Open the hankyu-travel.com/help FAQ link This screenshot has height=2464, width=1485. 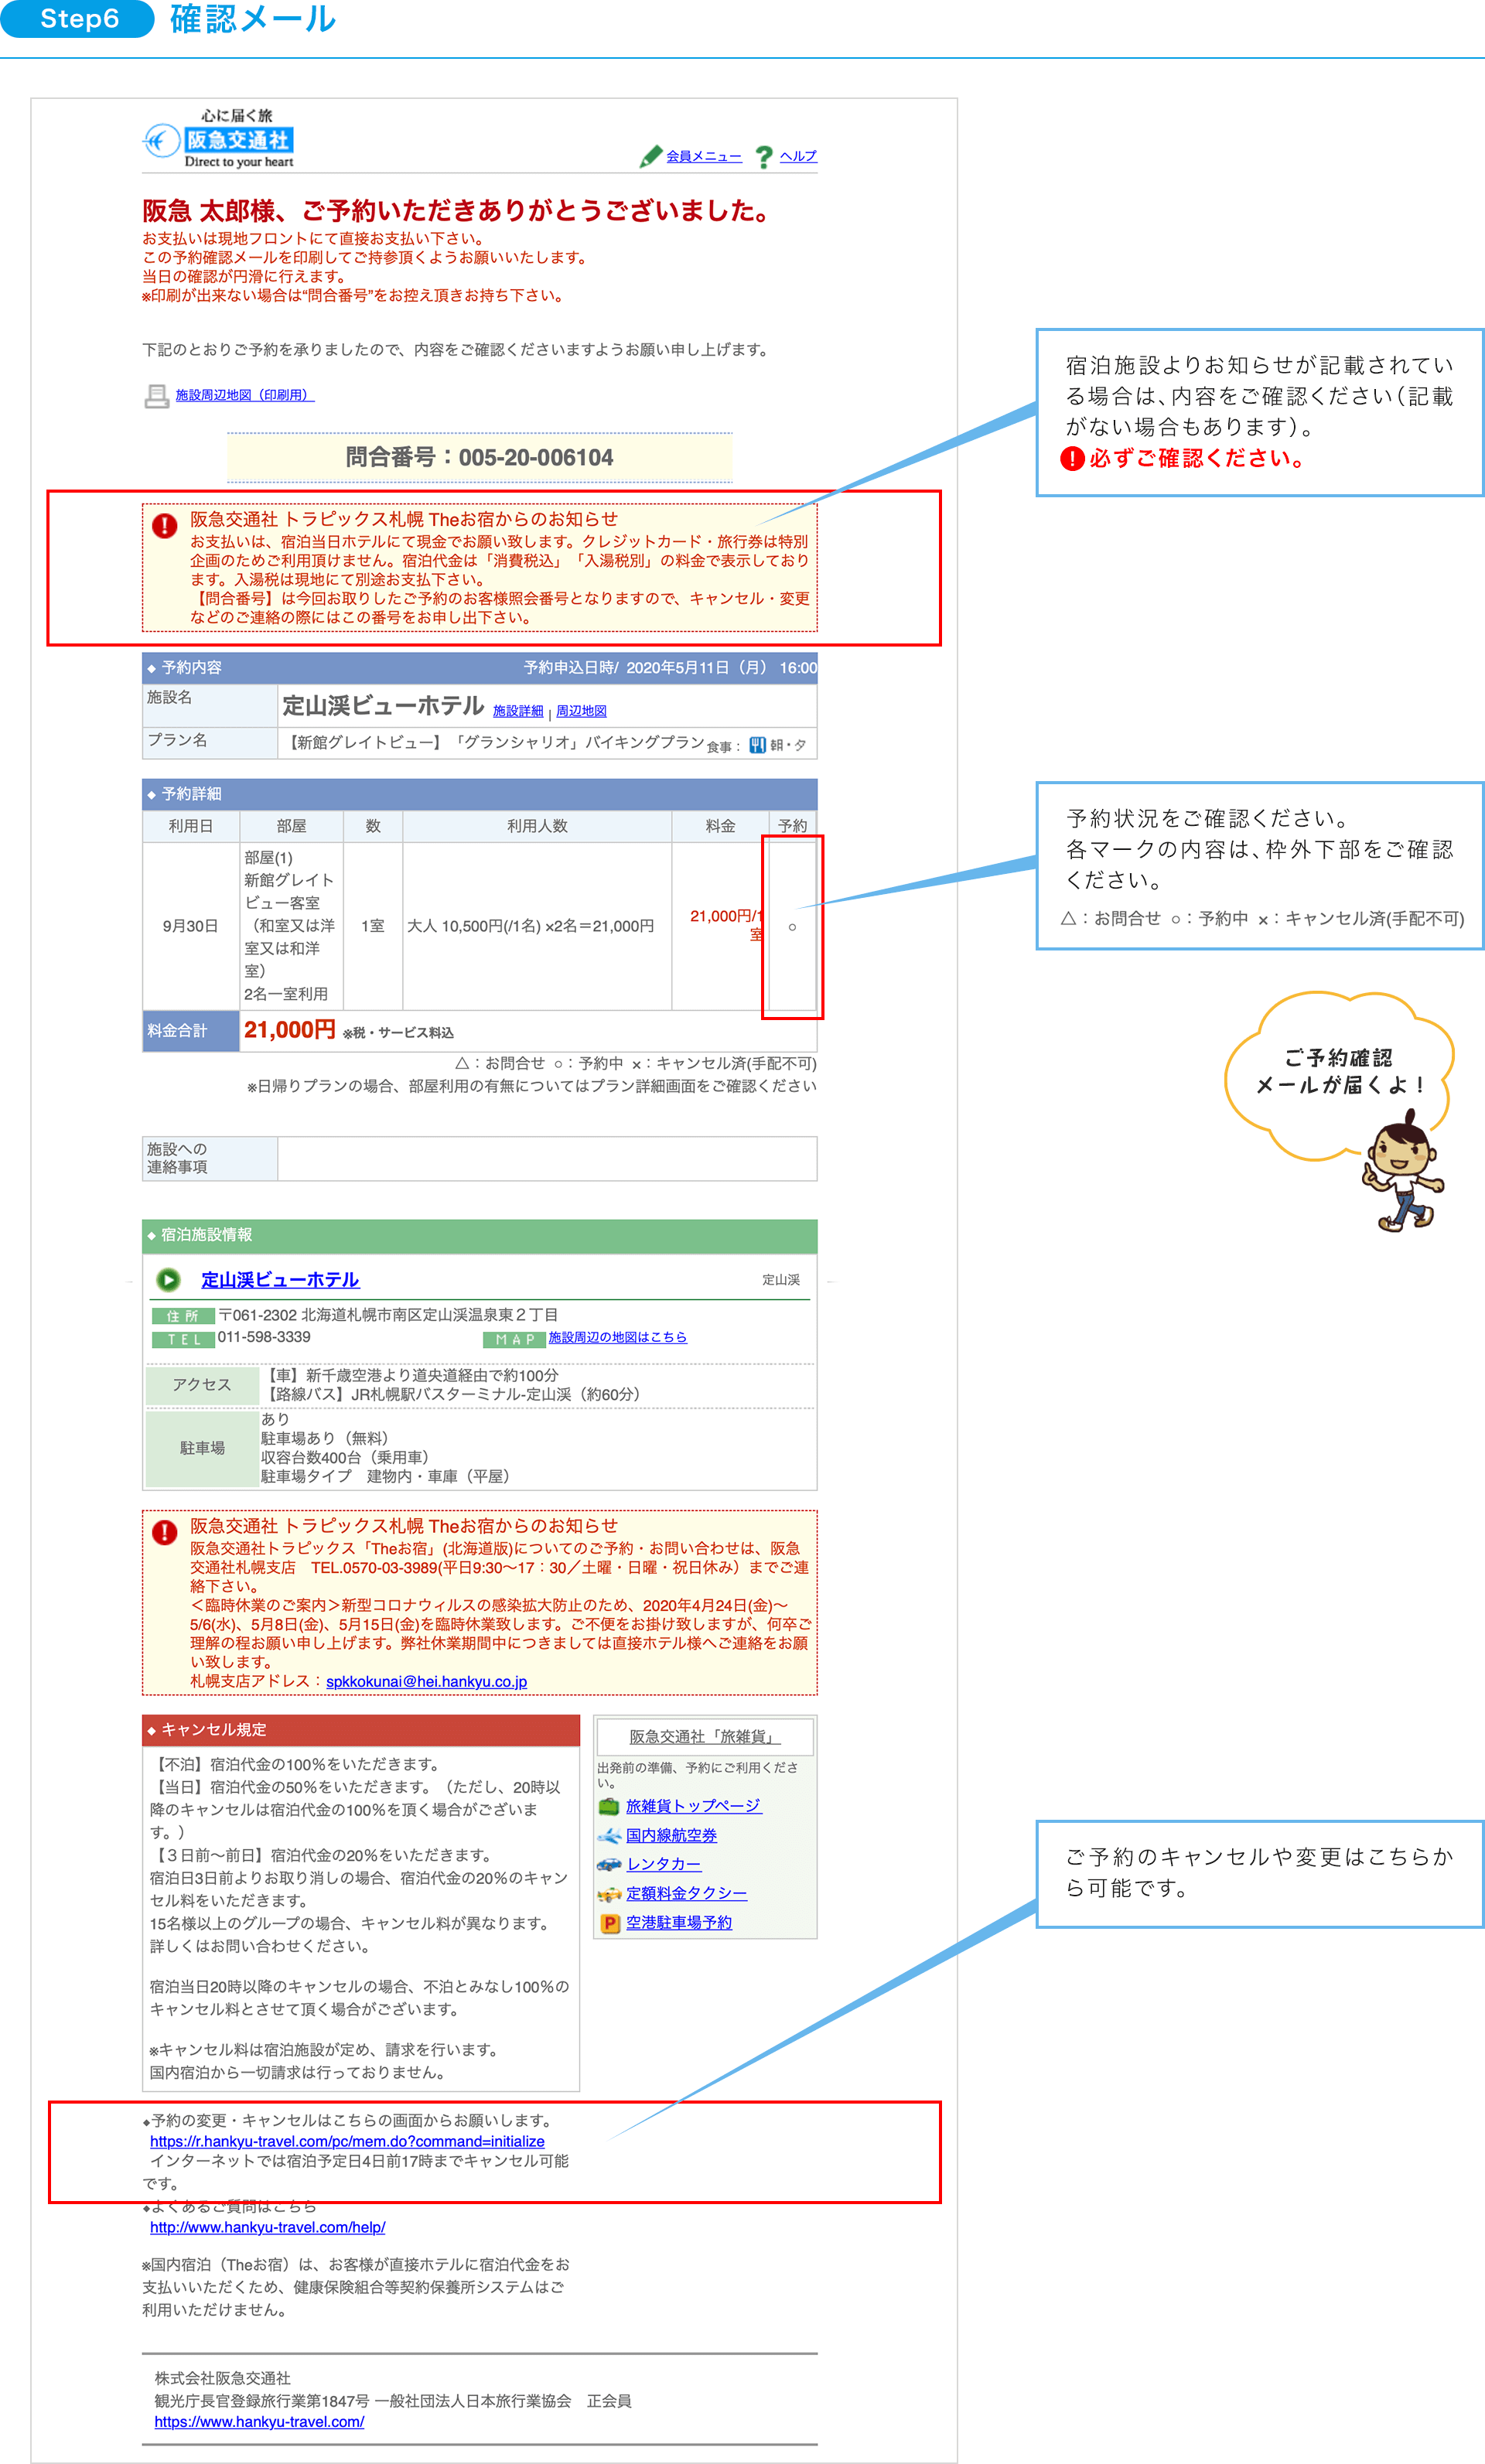pos(267,2227)
